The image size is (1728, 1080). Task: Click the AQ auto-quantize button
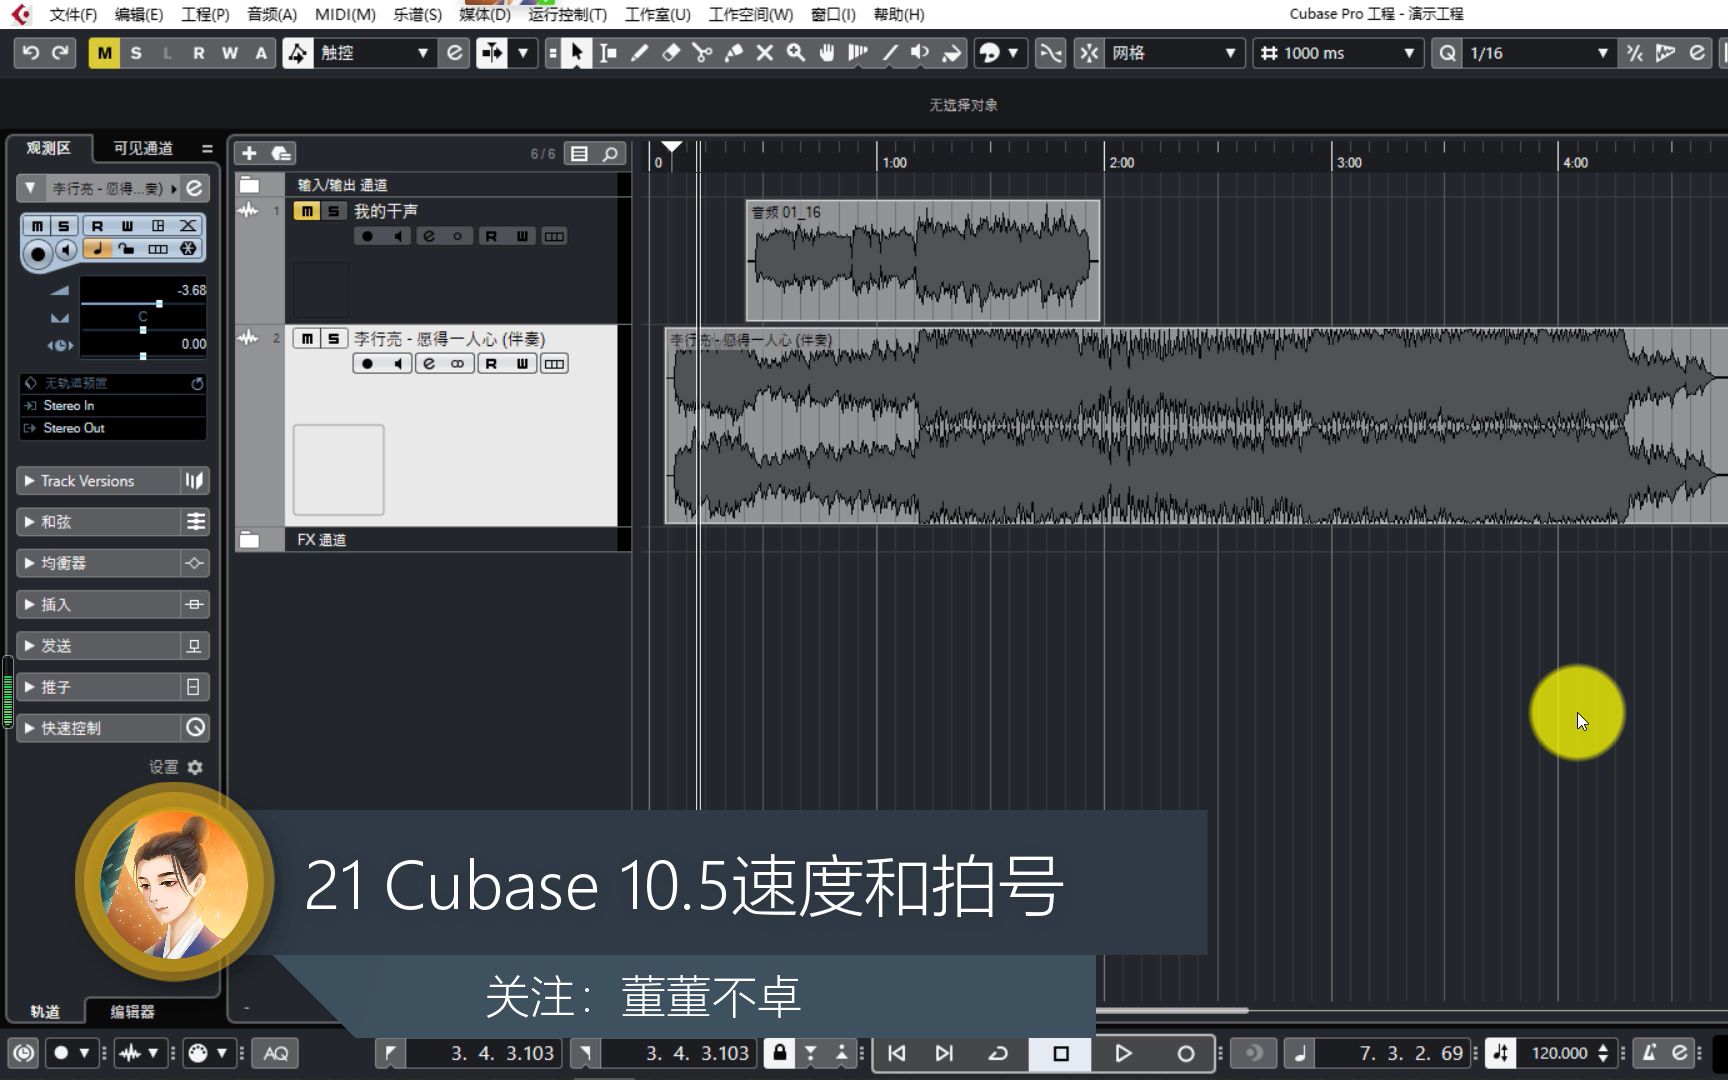tap(276, 1053)
